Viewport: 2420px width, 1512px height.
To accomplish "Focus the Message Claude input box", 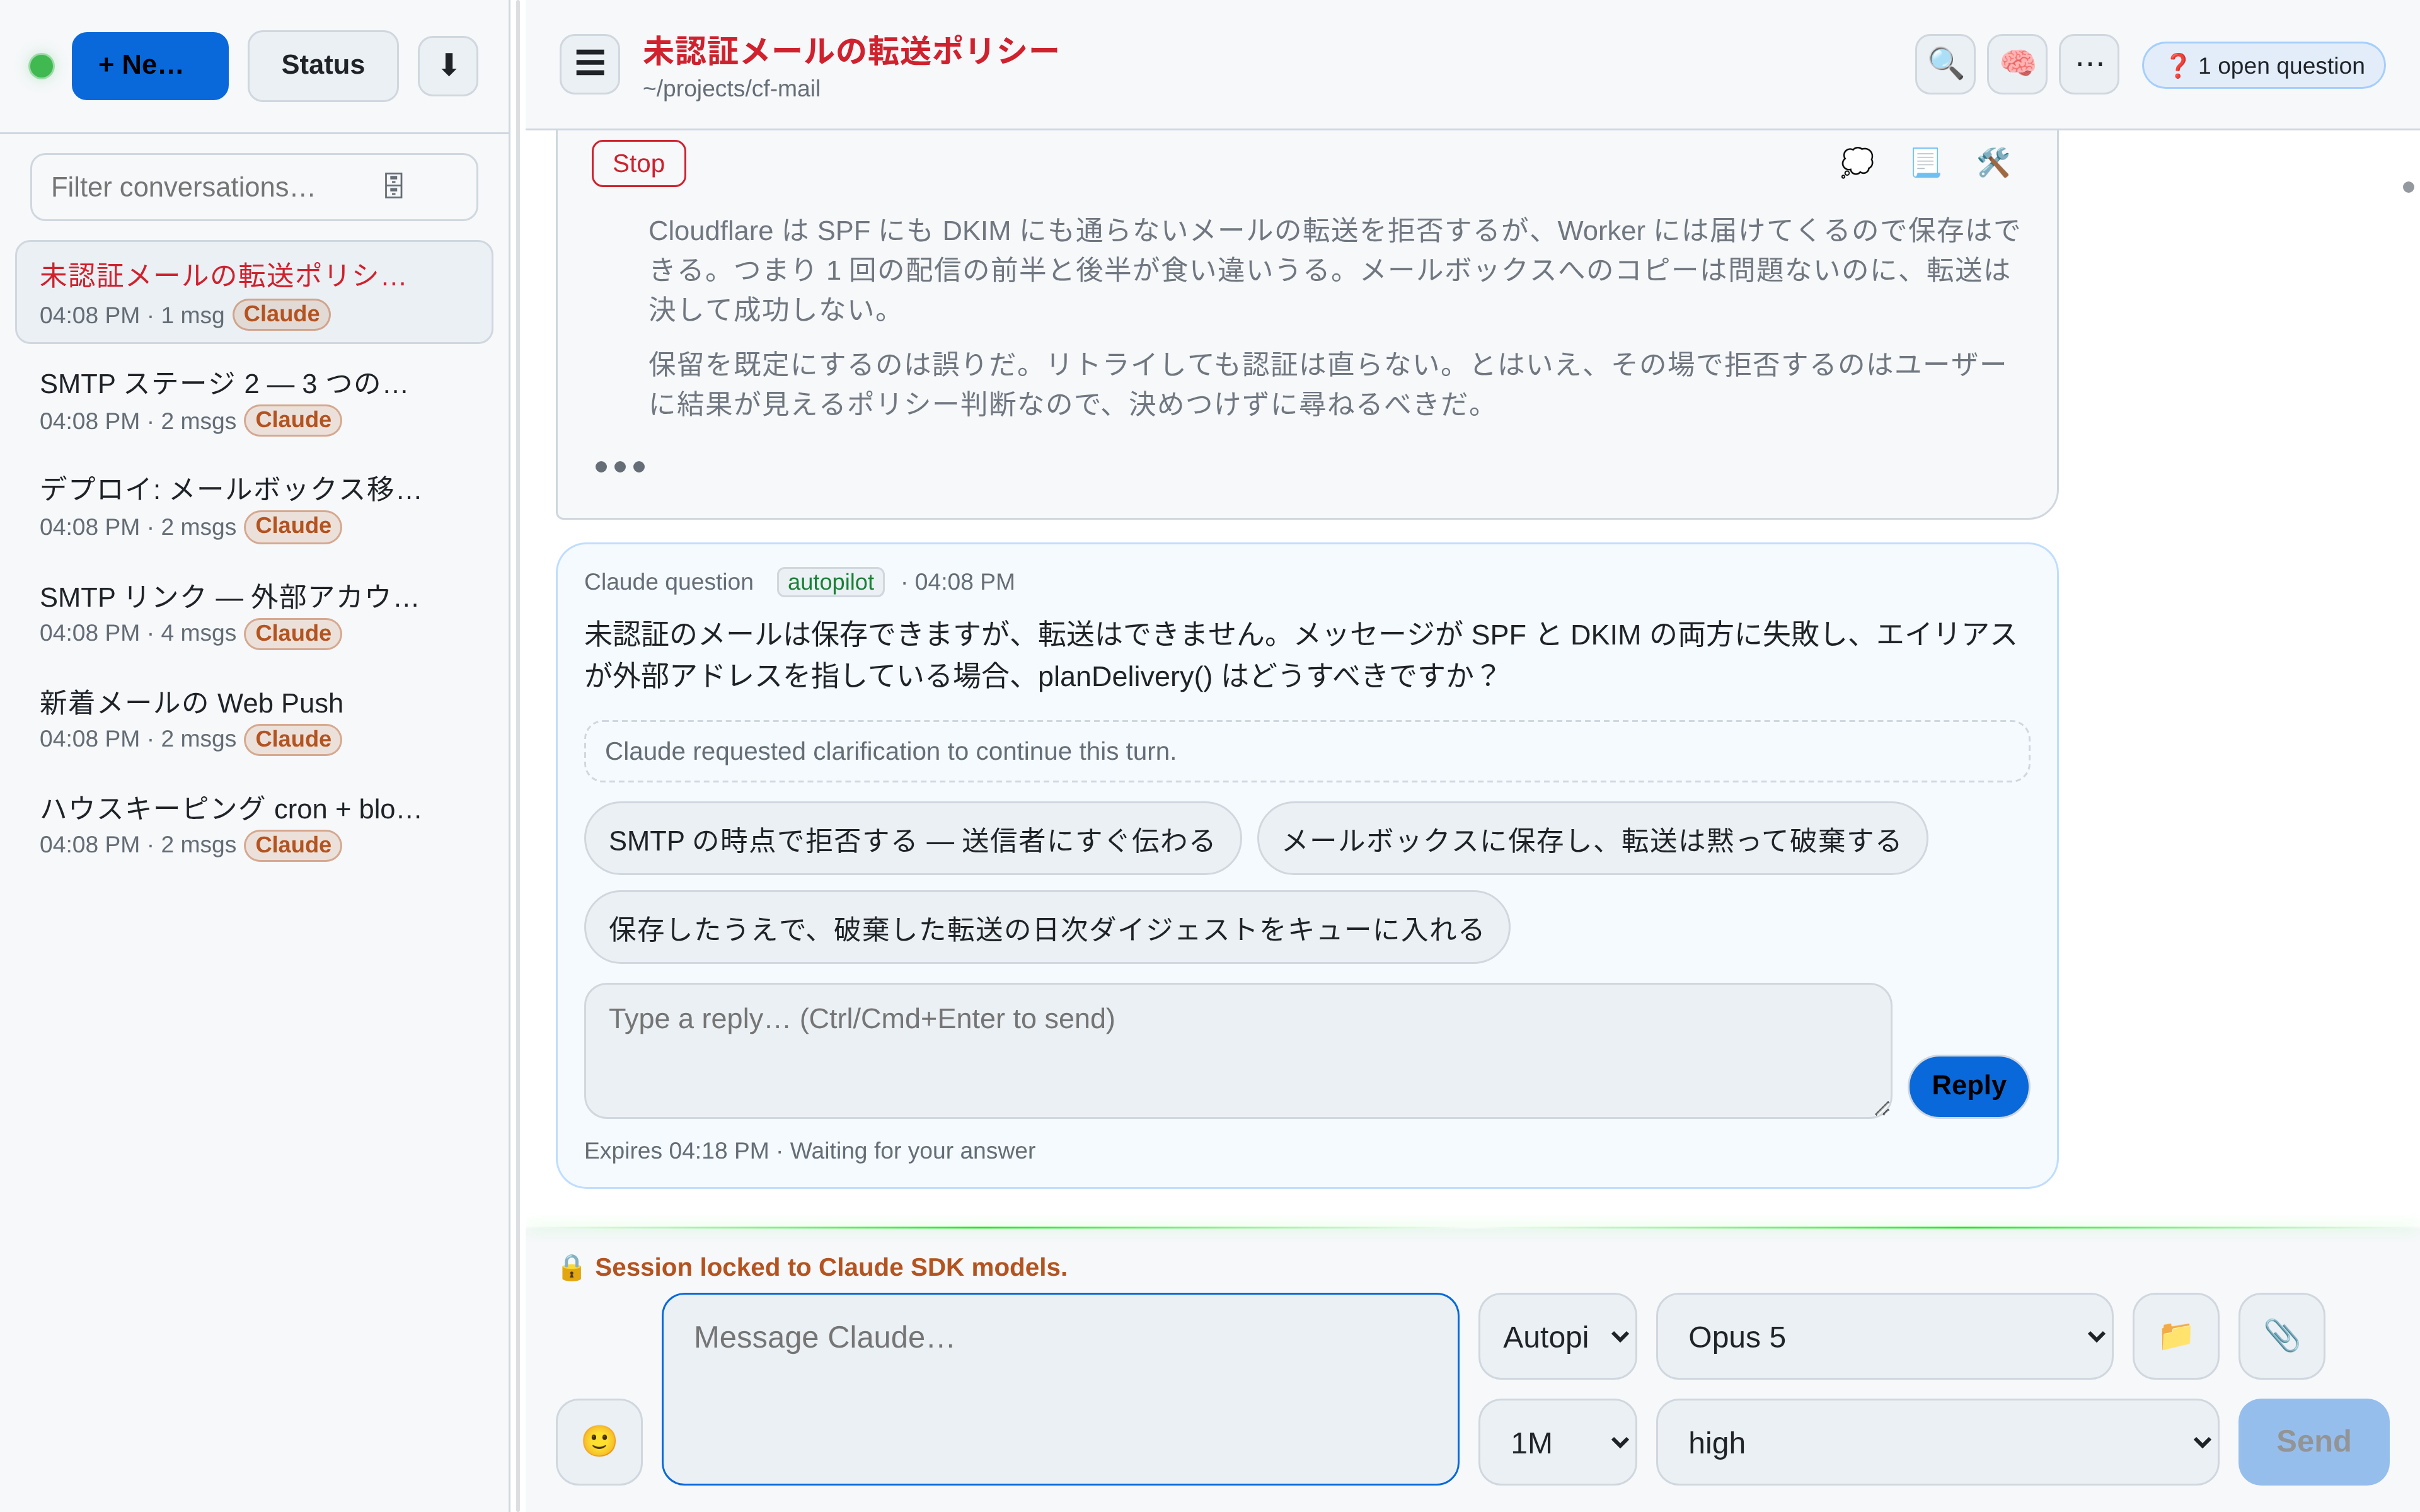I will click(1060, 1389).
